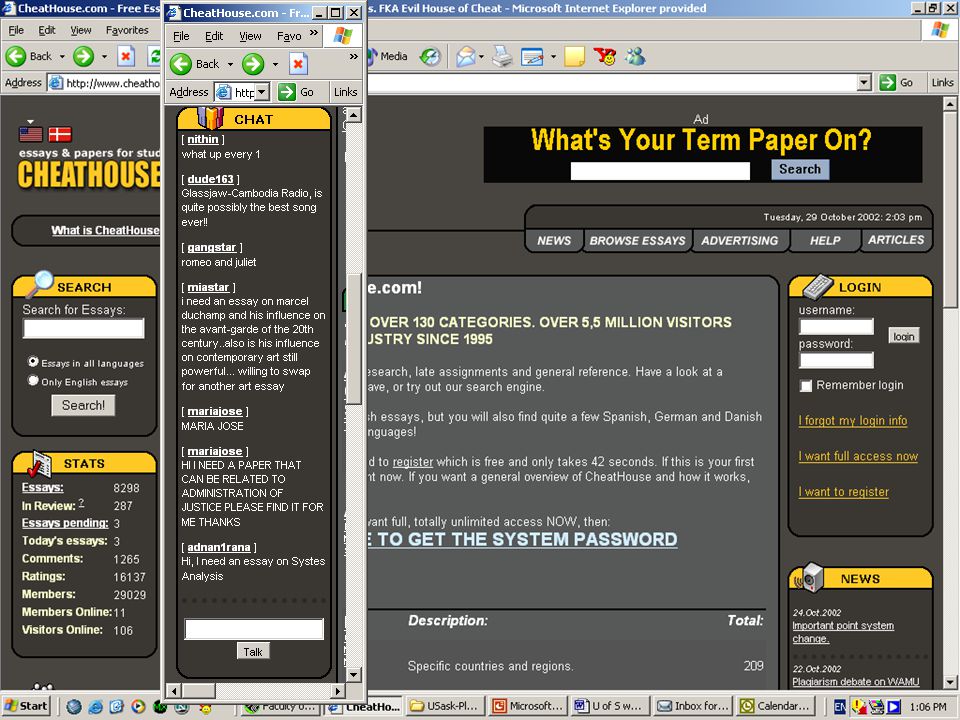Click chat popup vertical scrollbar down arrow
This screenshot has height=720, width=960.
(x=353, y=675)
